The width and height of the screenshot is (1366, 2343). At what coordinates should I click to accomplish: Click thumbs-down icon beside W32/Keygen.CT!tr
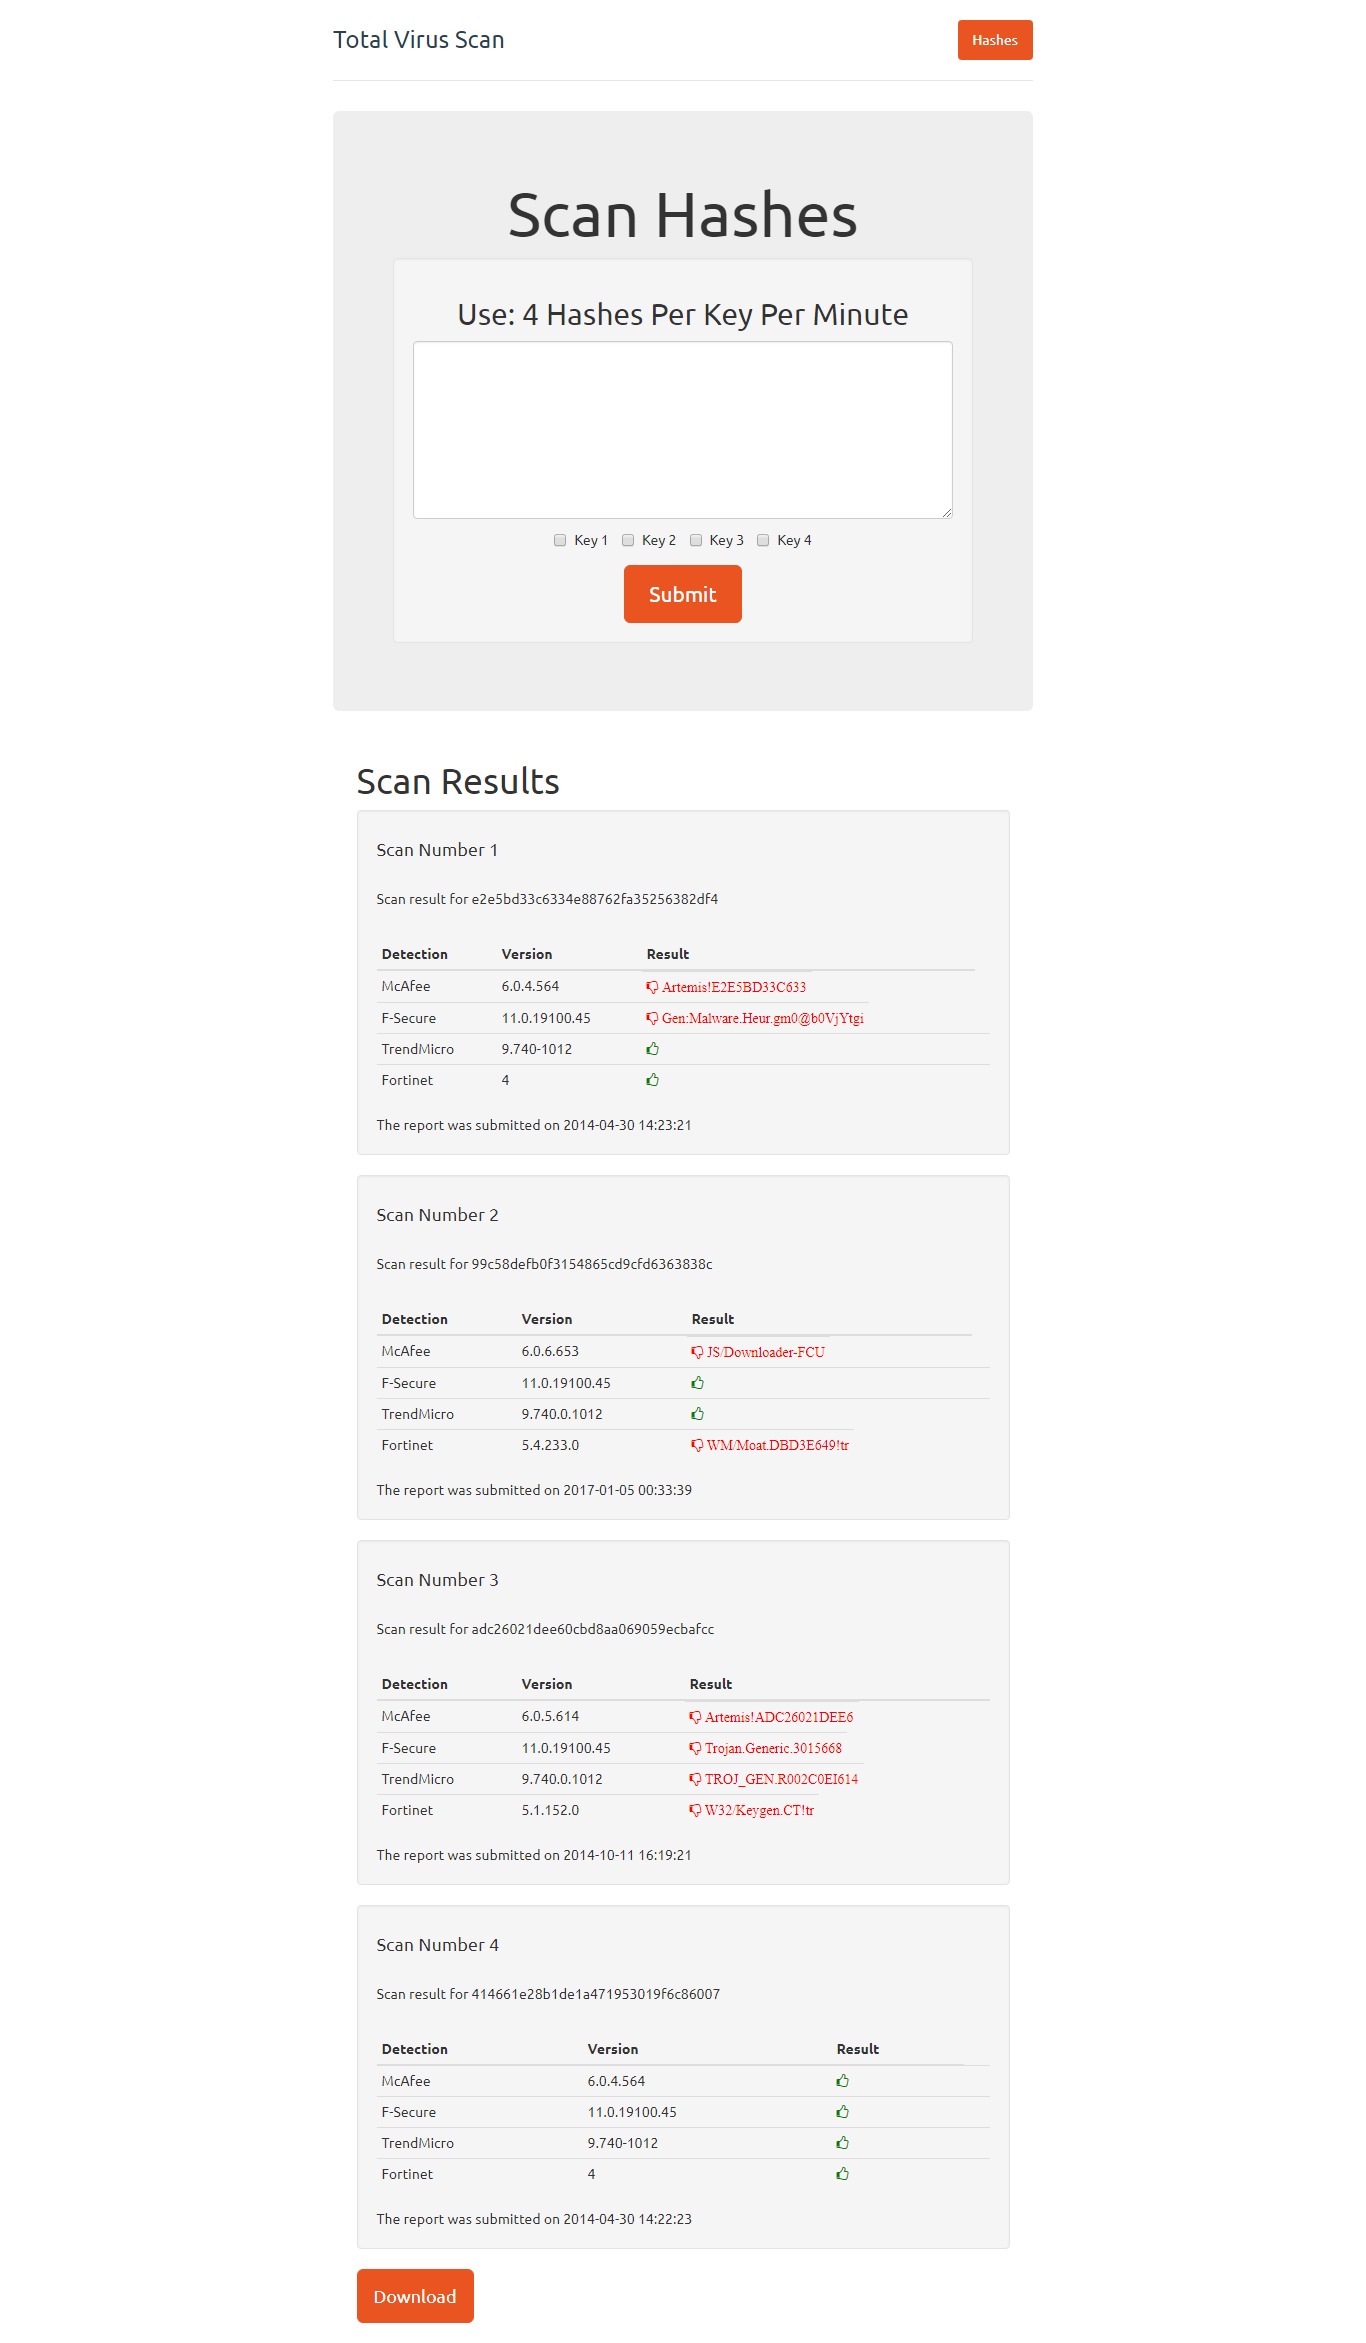pyautogui.click(x=695, y=1810)
